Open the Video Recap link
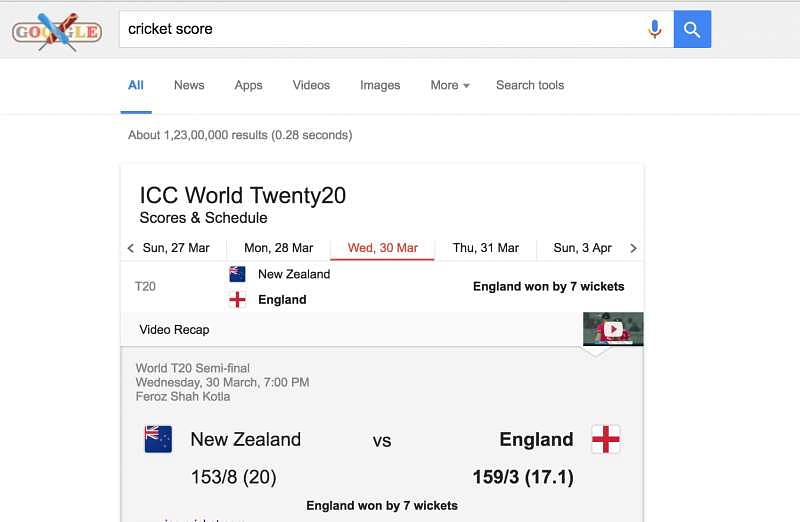 tap(175, 329)
